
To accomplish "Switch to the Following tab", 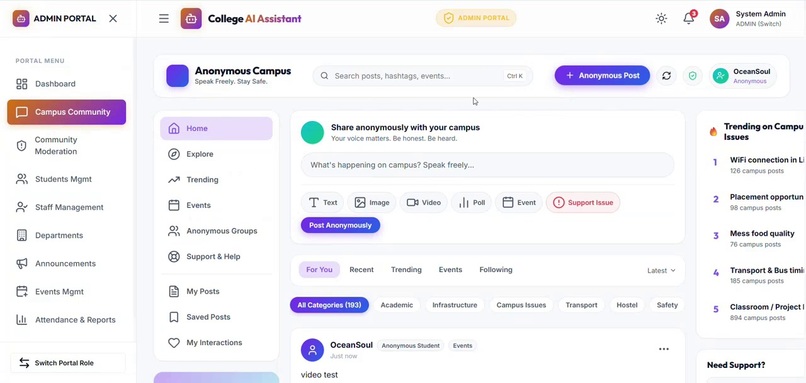I will 496,269.
